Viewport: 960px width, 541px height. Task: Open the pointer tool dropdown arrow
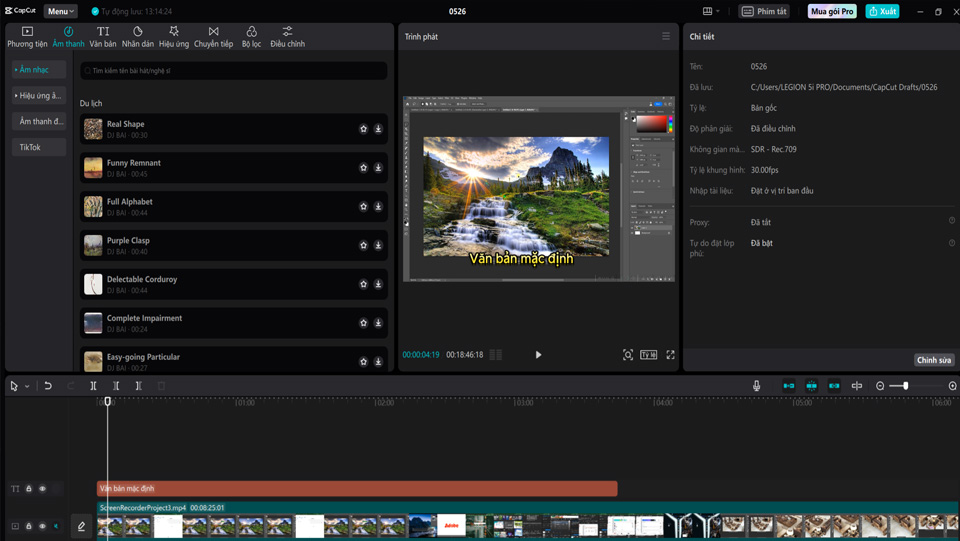point(27,386)
